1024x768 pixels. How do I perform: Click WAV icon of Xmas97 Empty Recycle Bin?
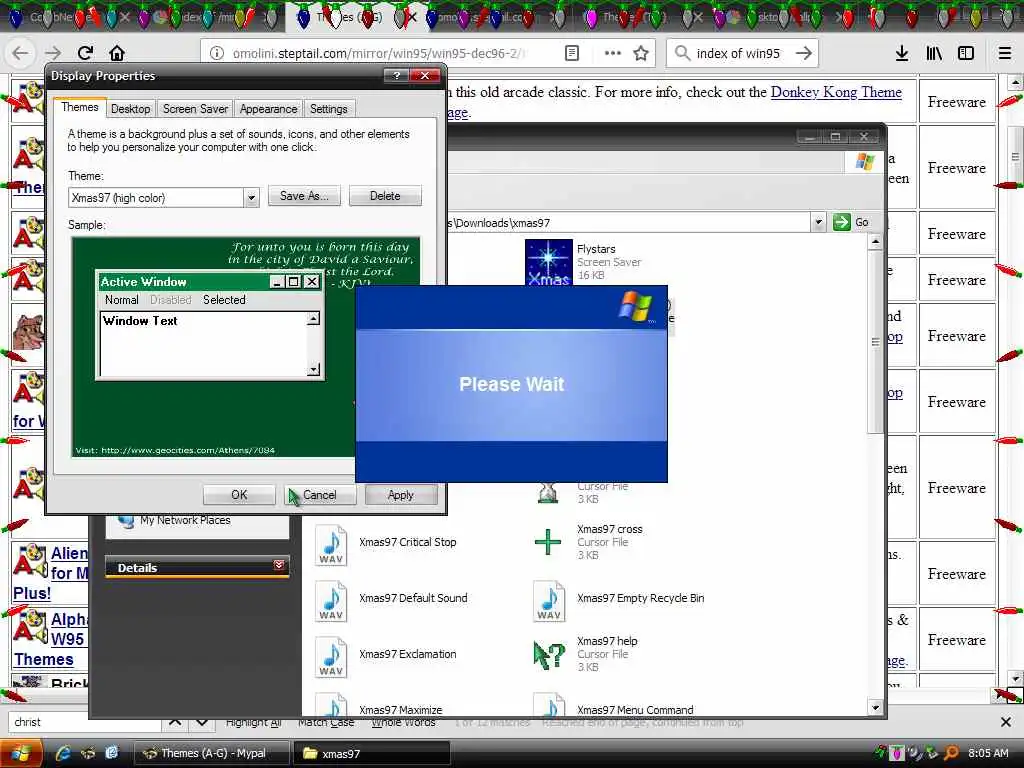pos(549,601)
